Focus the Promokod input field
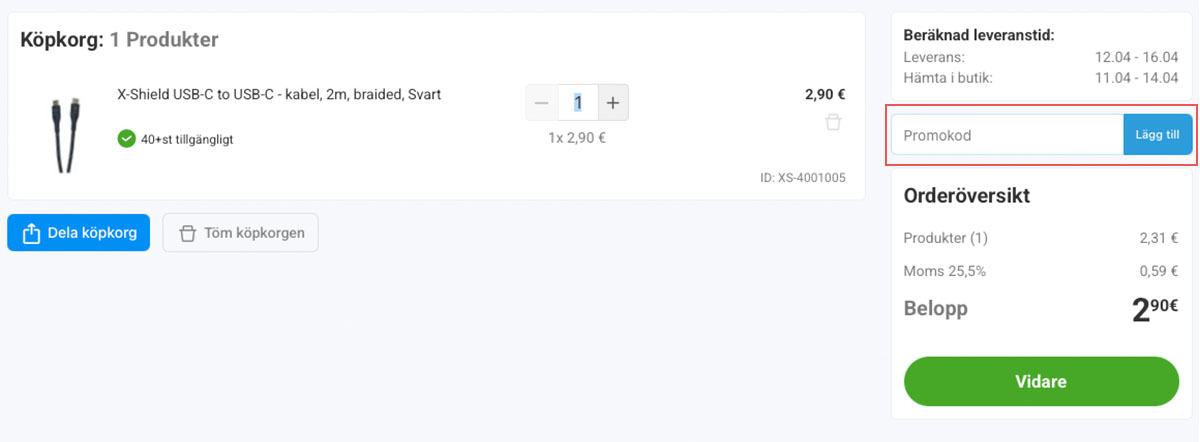The width and height of the screenshot is (1200, 442). pyautogui.click(x=1007, y=135)
